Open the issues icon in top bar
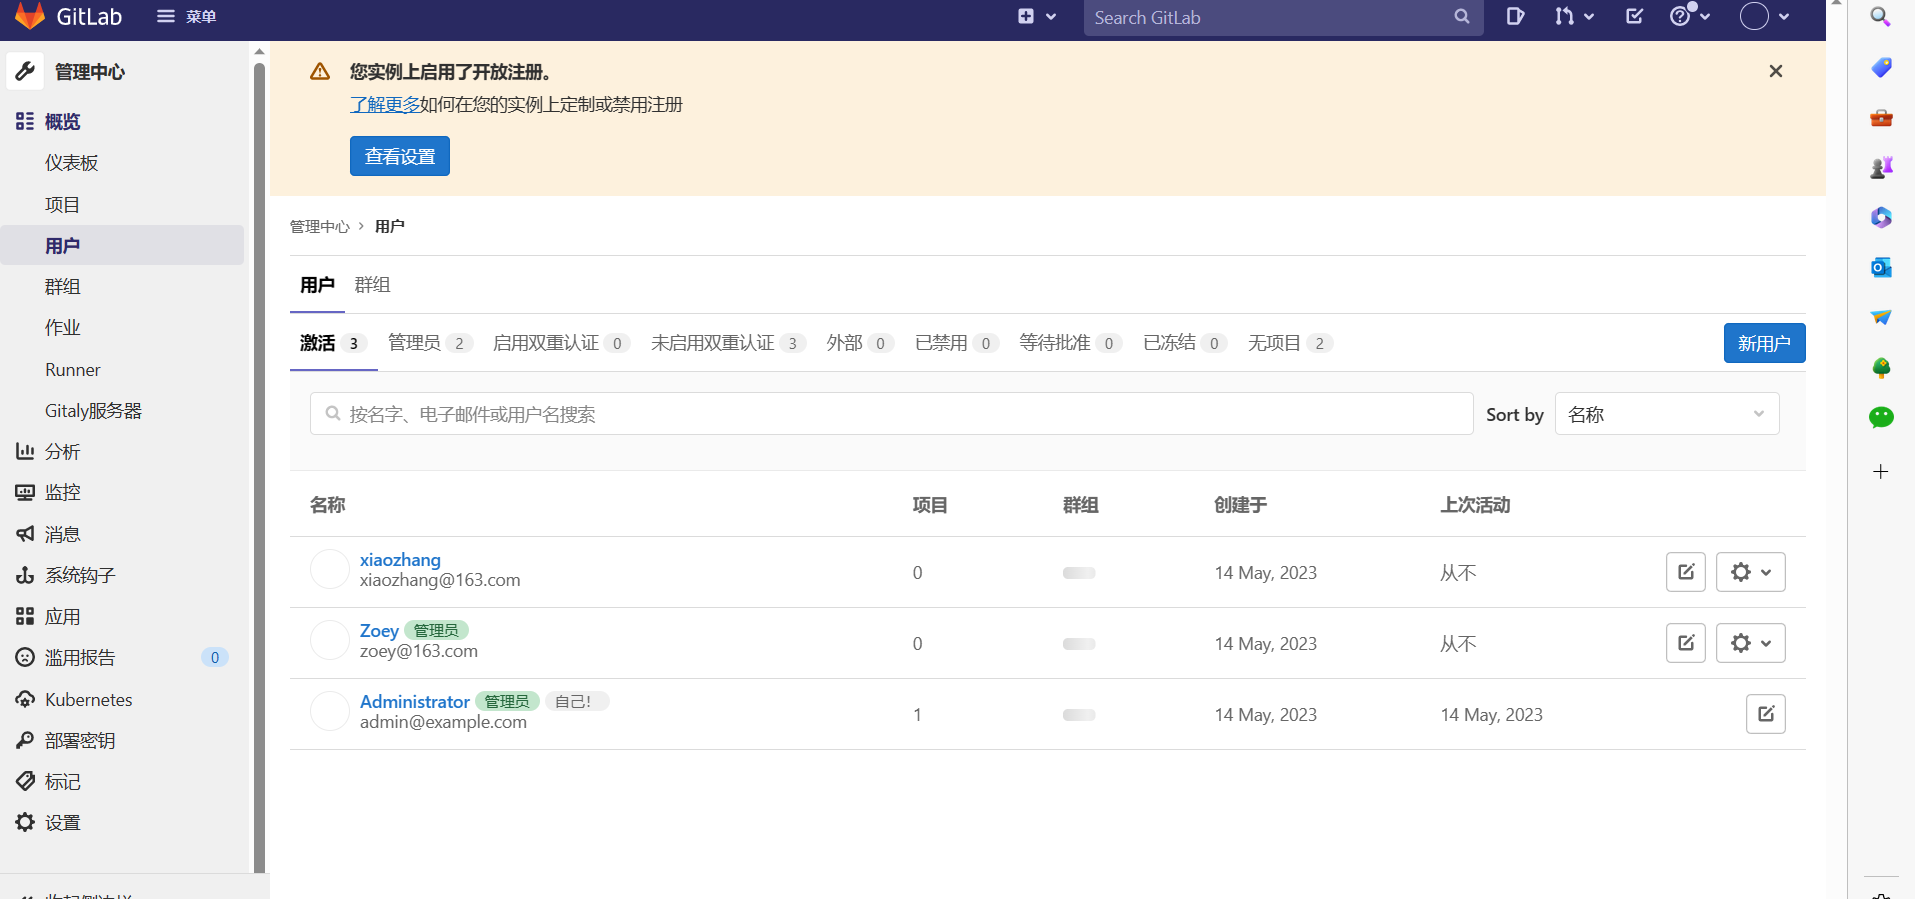 coord(1515,17)
